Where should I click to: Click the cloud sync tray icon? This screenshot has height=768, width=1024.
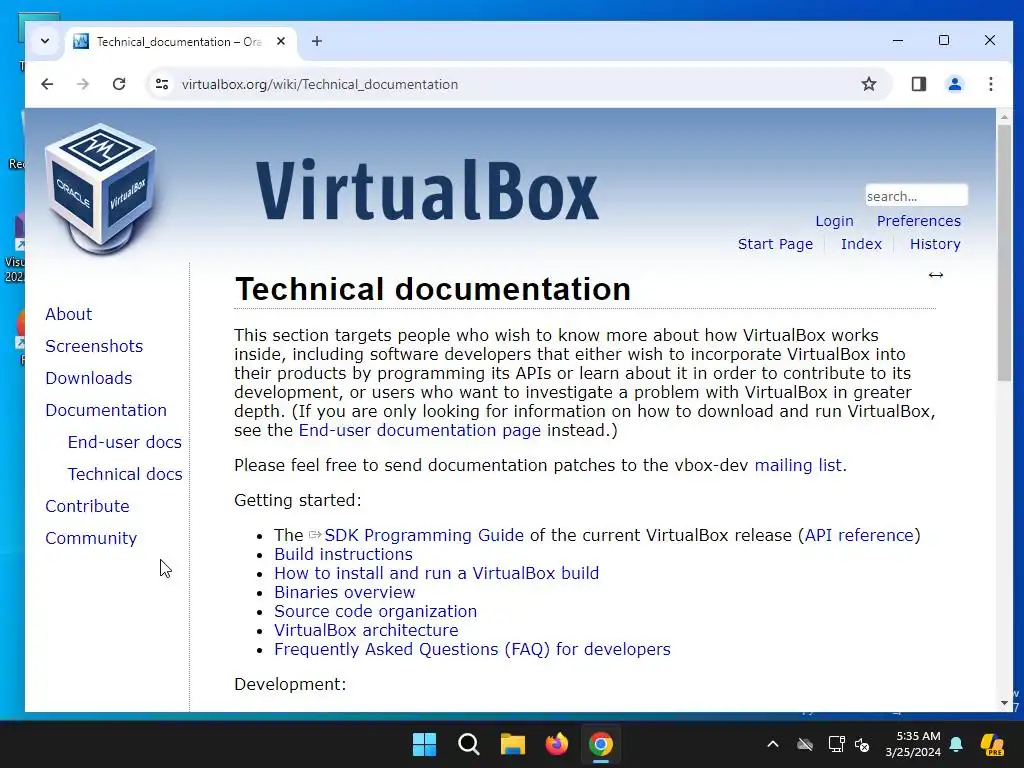805,744
